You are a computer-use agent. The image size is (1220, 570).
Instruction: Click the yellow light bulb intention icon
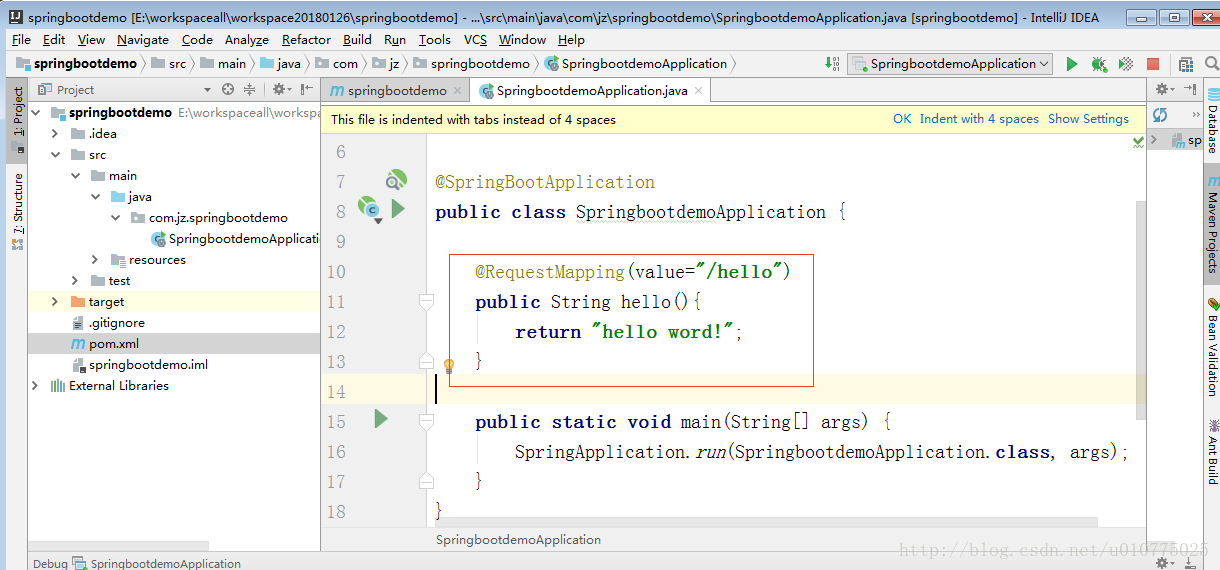(449, 366)
